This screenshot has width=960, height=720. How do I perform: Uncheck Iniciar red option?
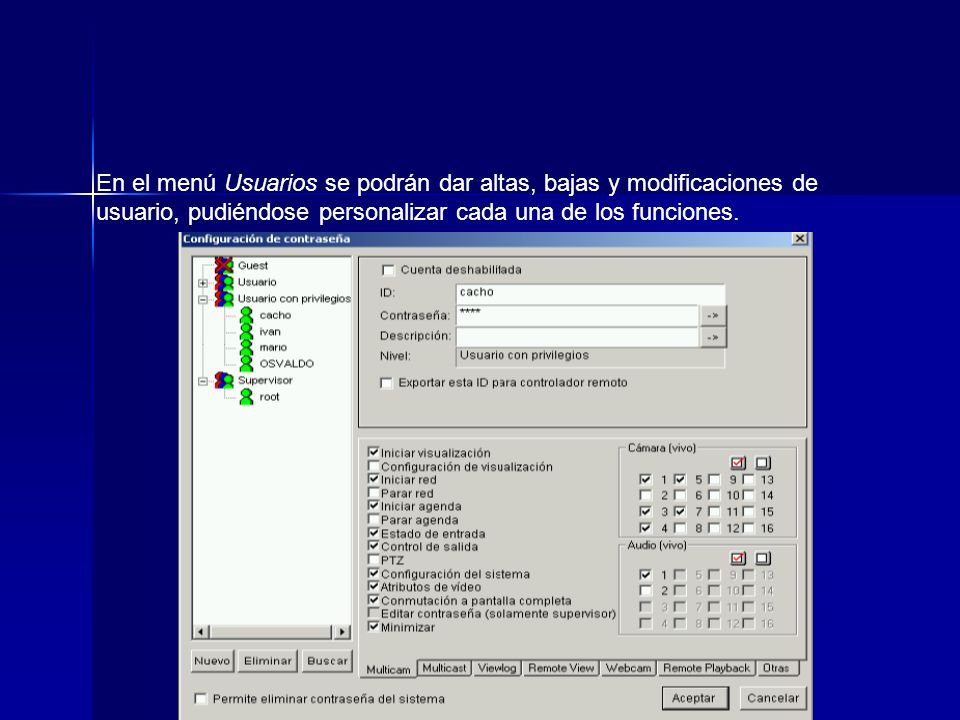click(373, 479)
